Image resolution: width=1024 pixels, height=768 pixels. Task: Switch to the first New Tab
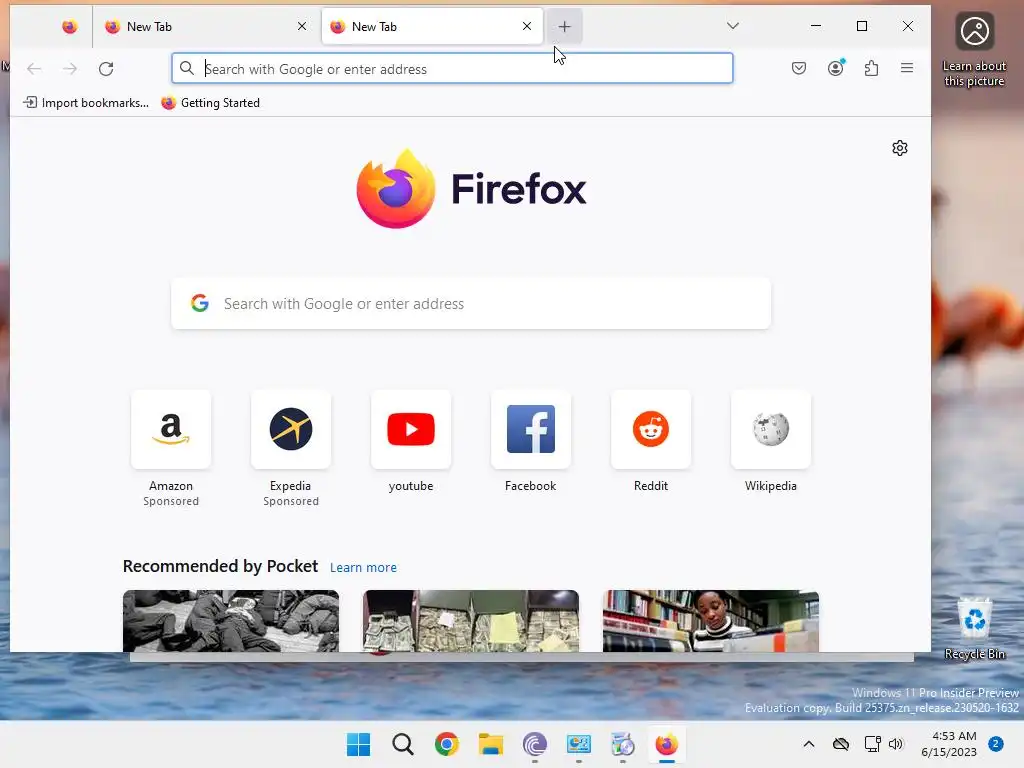point(196,27)
